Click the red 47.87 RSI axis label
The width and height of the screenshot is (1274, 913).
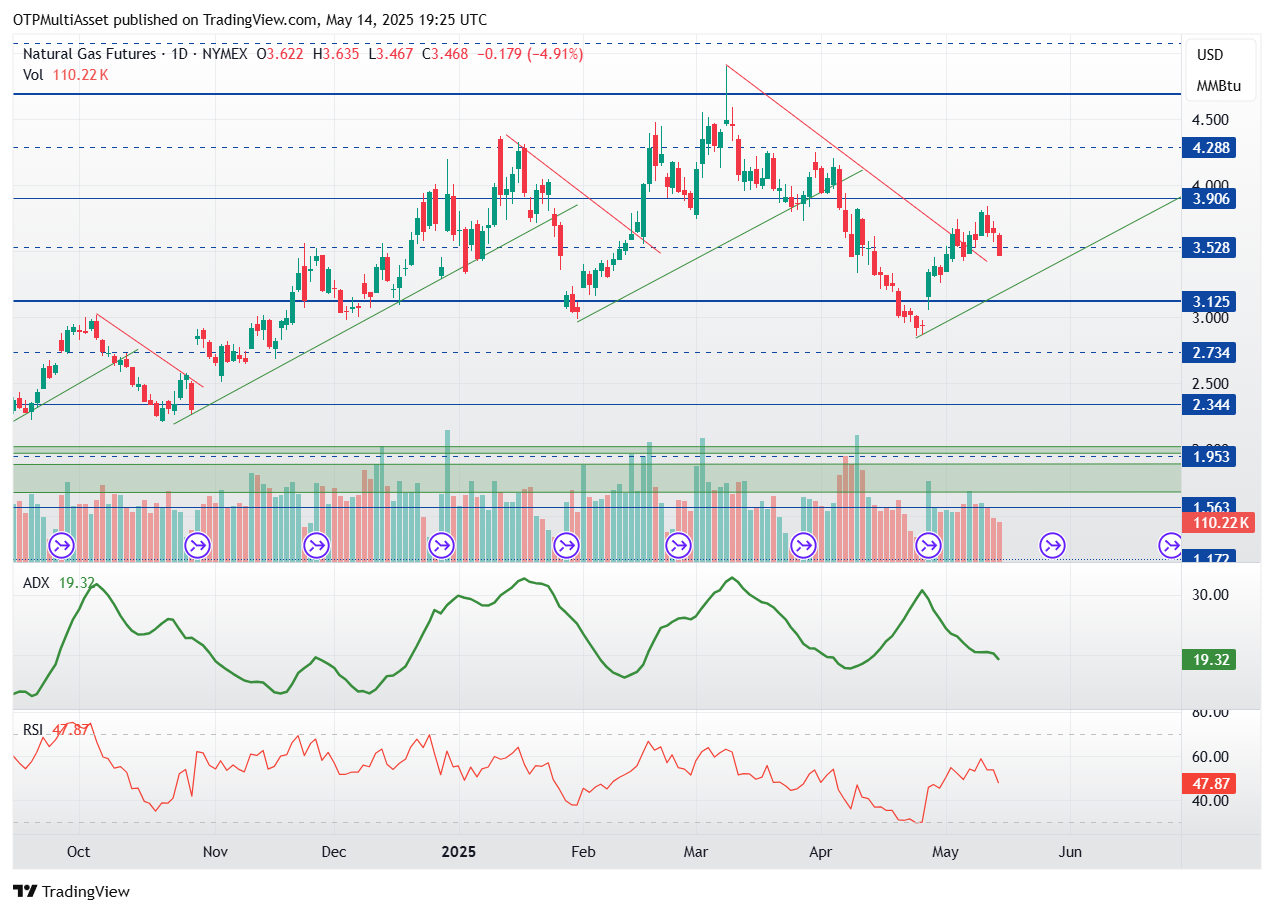pyautogui.click(x=1210, y=785)
